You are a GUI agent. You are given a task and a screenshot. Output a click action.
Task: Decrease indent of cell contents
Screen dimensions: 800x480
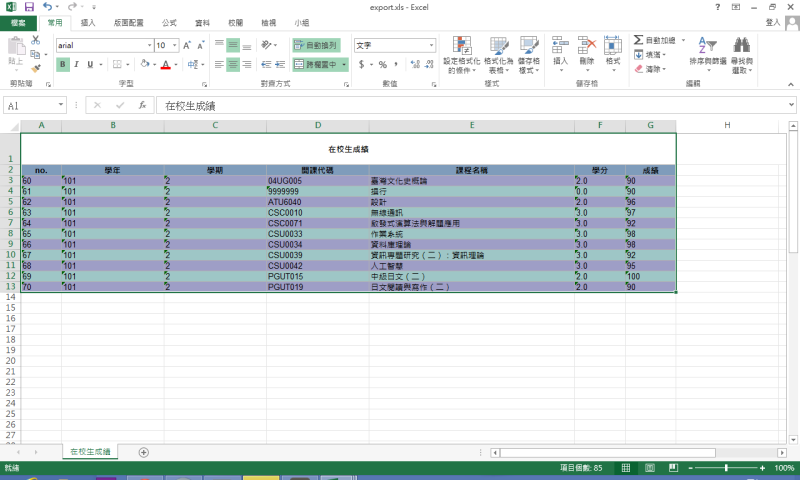[x=266, y=64]
